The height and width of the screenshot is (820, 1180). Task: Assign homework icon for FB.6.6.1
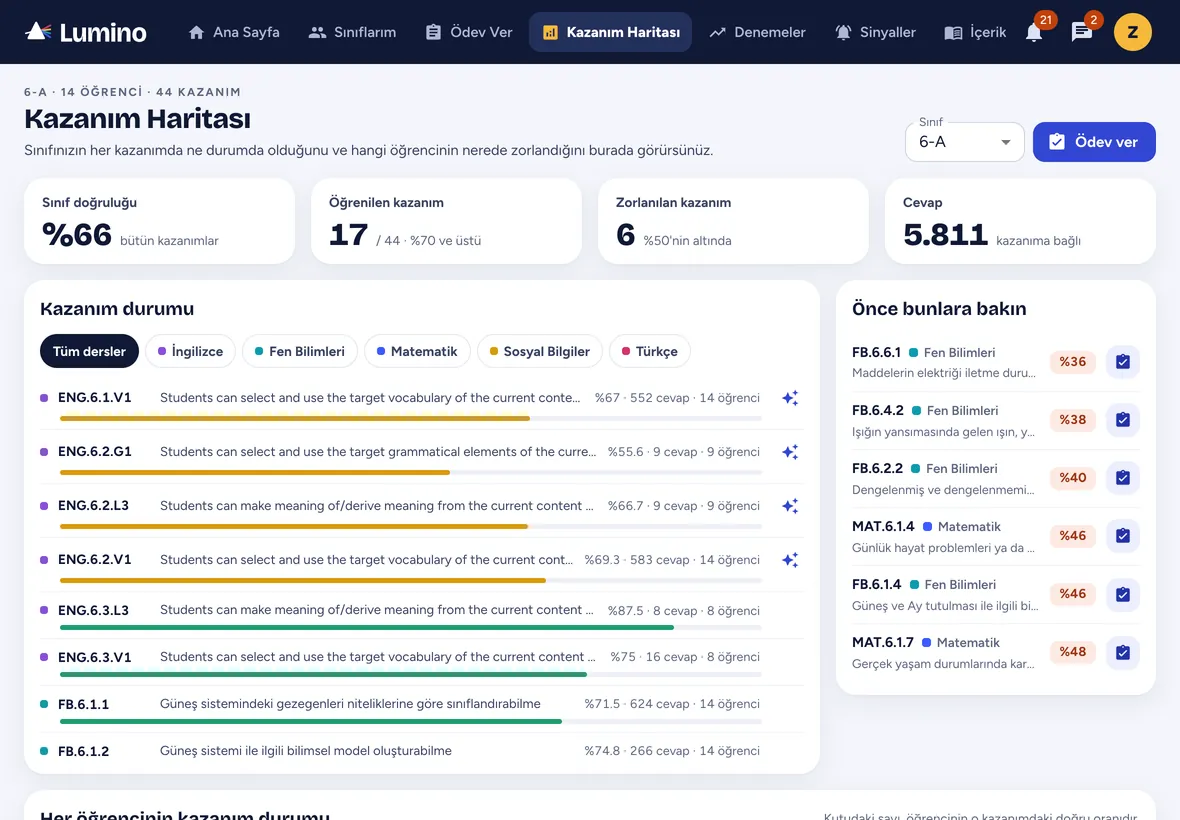click(x=1122, y=362)
